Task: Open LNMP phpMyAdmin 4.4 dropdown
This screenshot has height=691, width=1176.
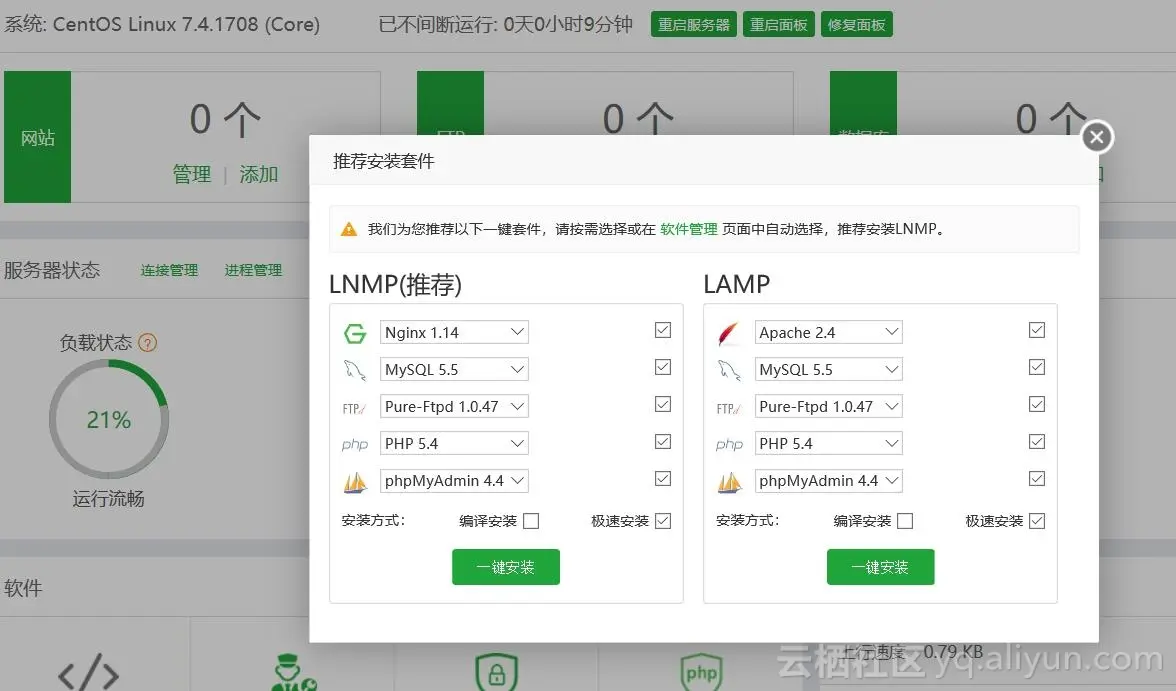Action: [x=454, y=481]
